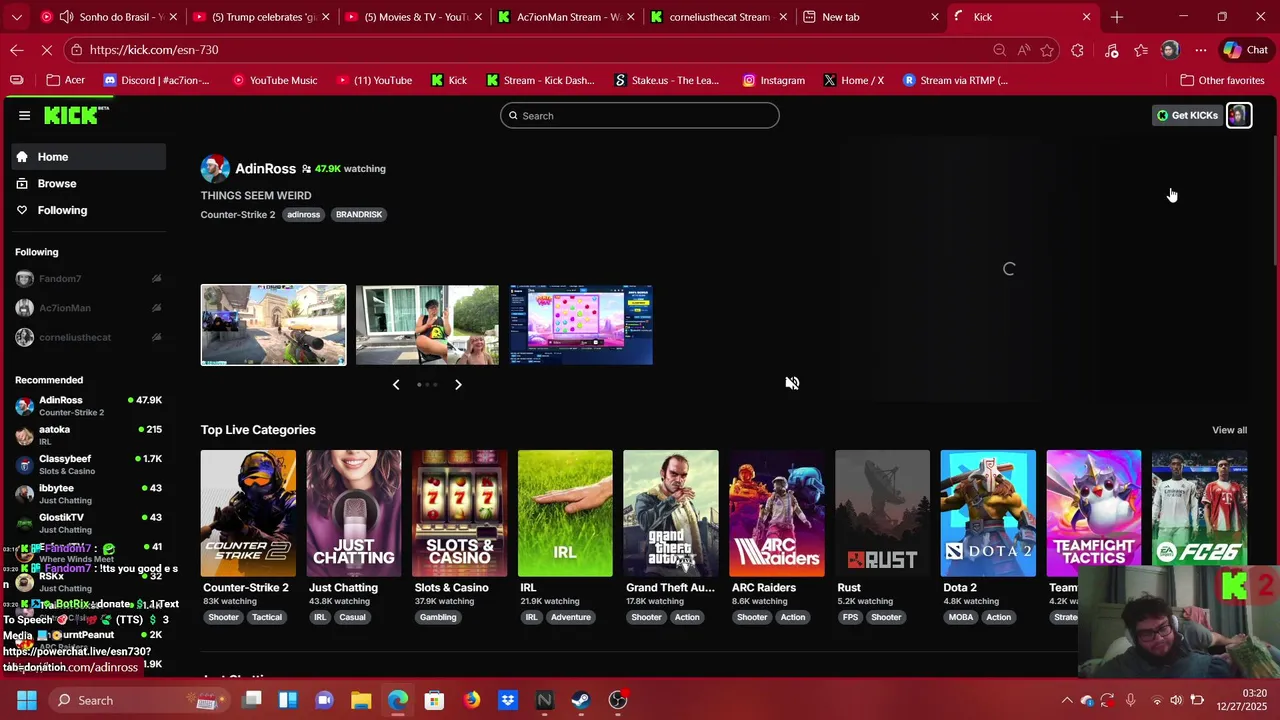Open File Explorer from the taskbar
The width and height of the screenshot is (1280, 720).
point(361,700)
